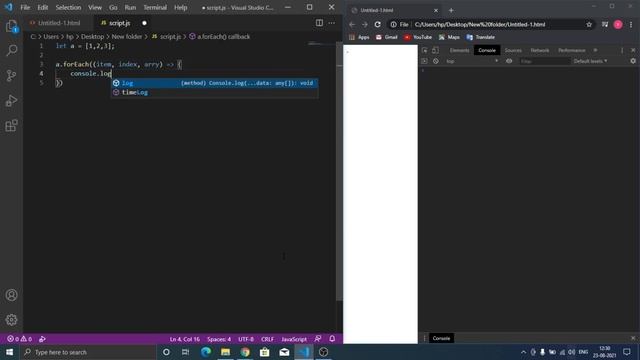640x360 pixels.
Task: Go back in Chrome
Action: (352, 24)
